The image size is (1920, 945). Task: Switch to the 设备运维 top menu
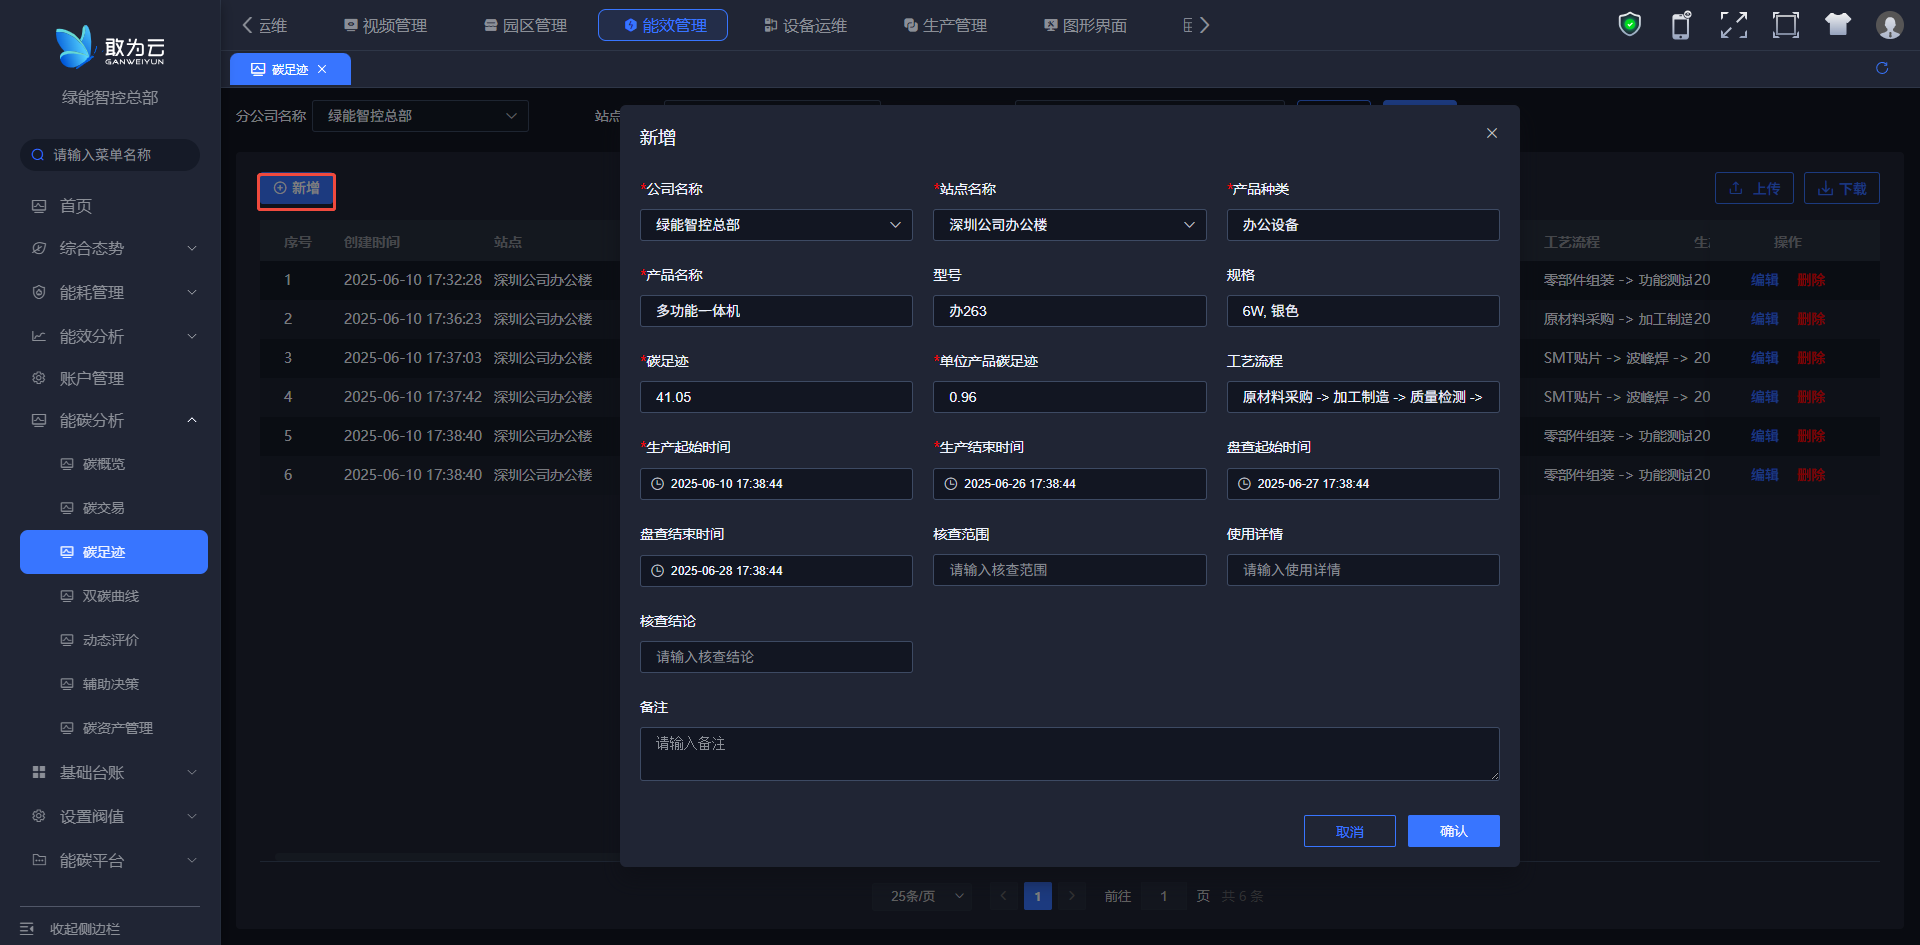click(805, 25)
